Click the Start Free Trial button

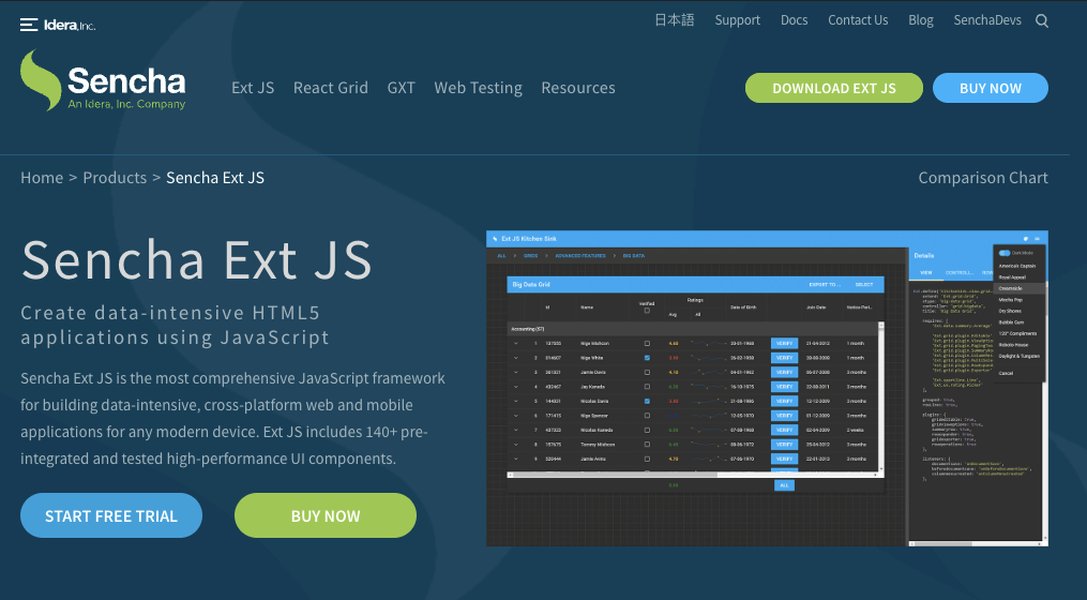pos(111,515)
